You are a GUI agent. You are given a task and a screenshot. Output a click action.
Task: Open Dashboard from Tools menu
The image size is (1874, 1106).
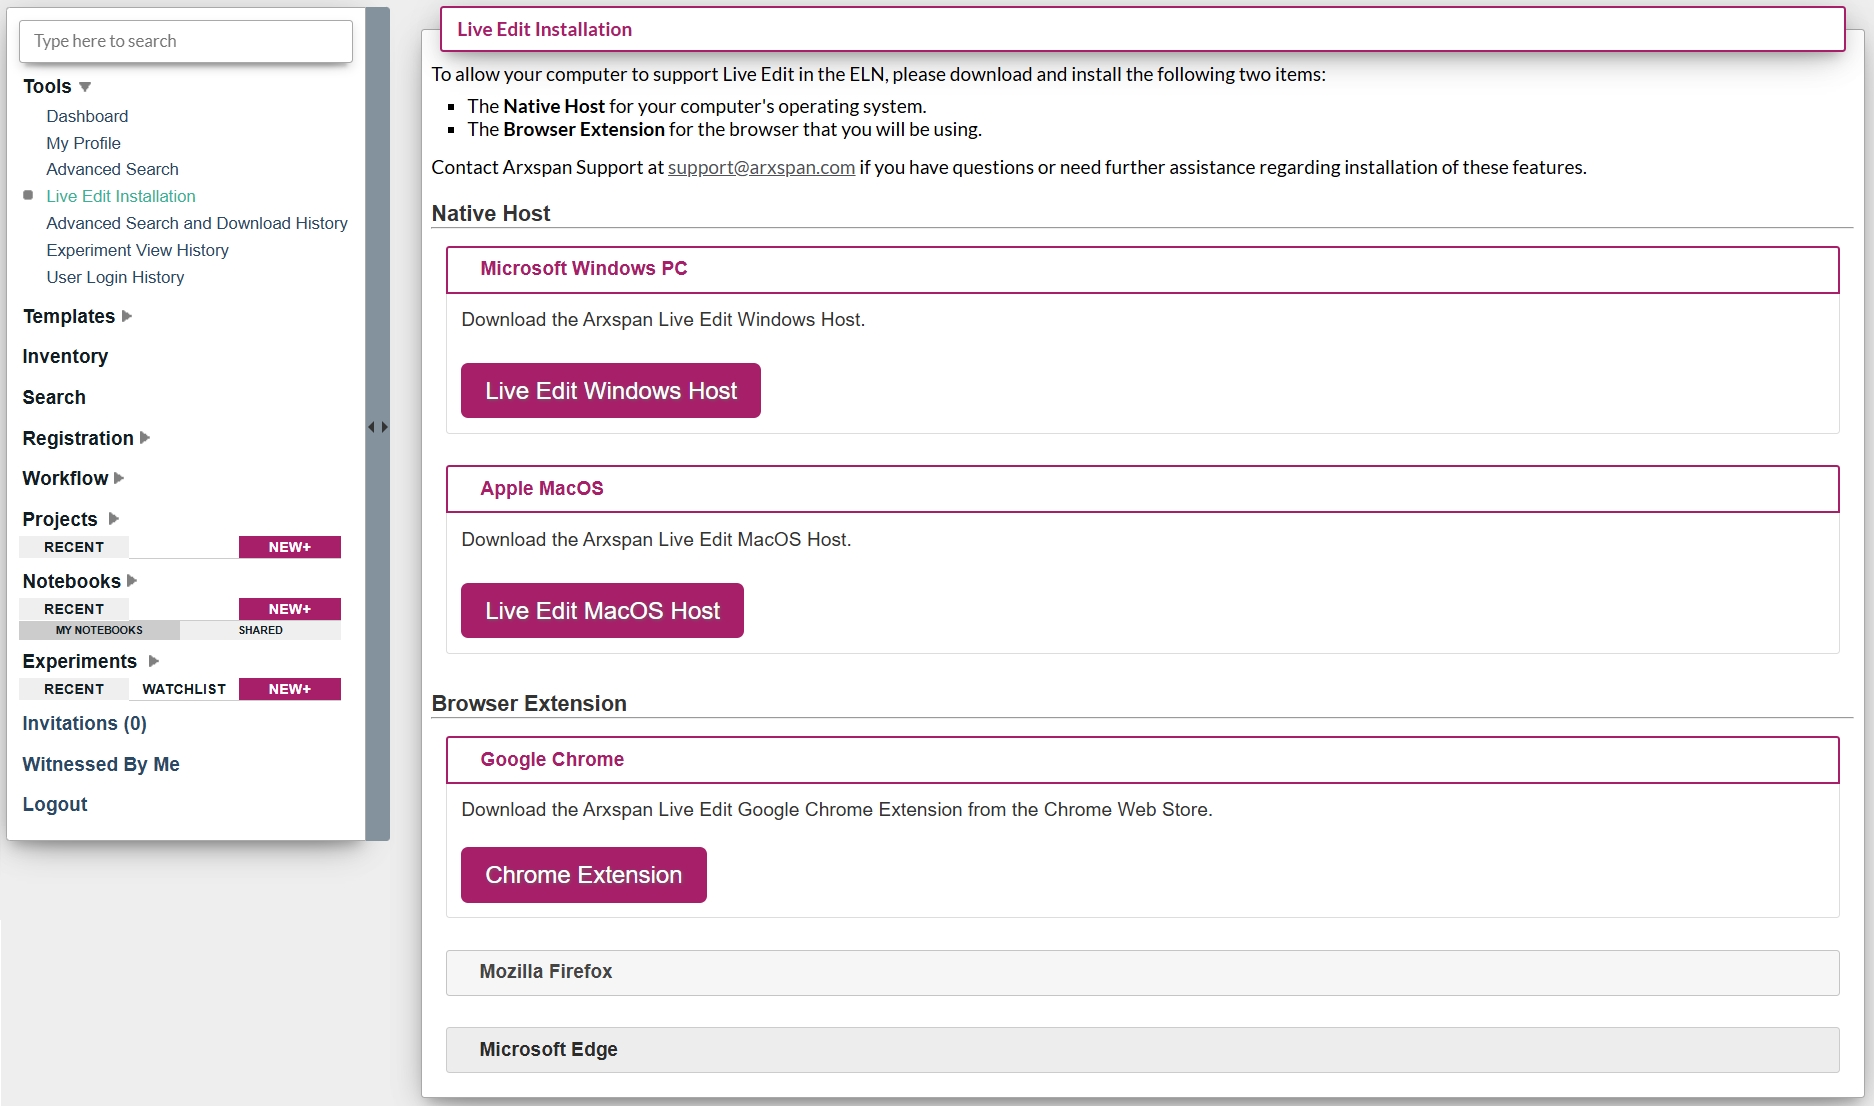pyautogui.click(x=87, y=116)
